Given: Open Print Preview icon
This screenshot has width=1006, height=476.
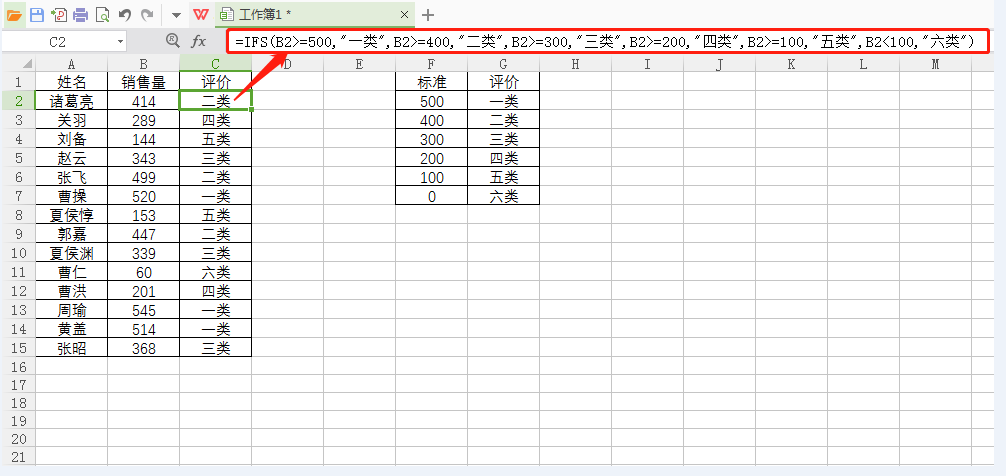Looking at the screenshot, I should coord(102,14).
